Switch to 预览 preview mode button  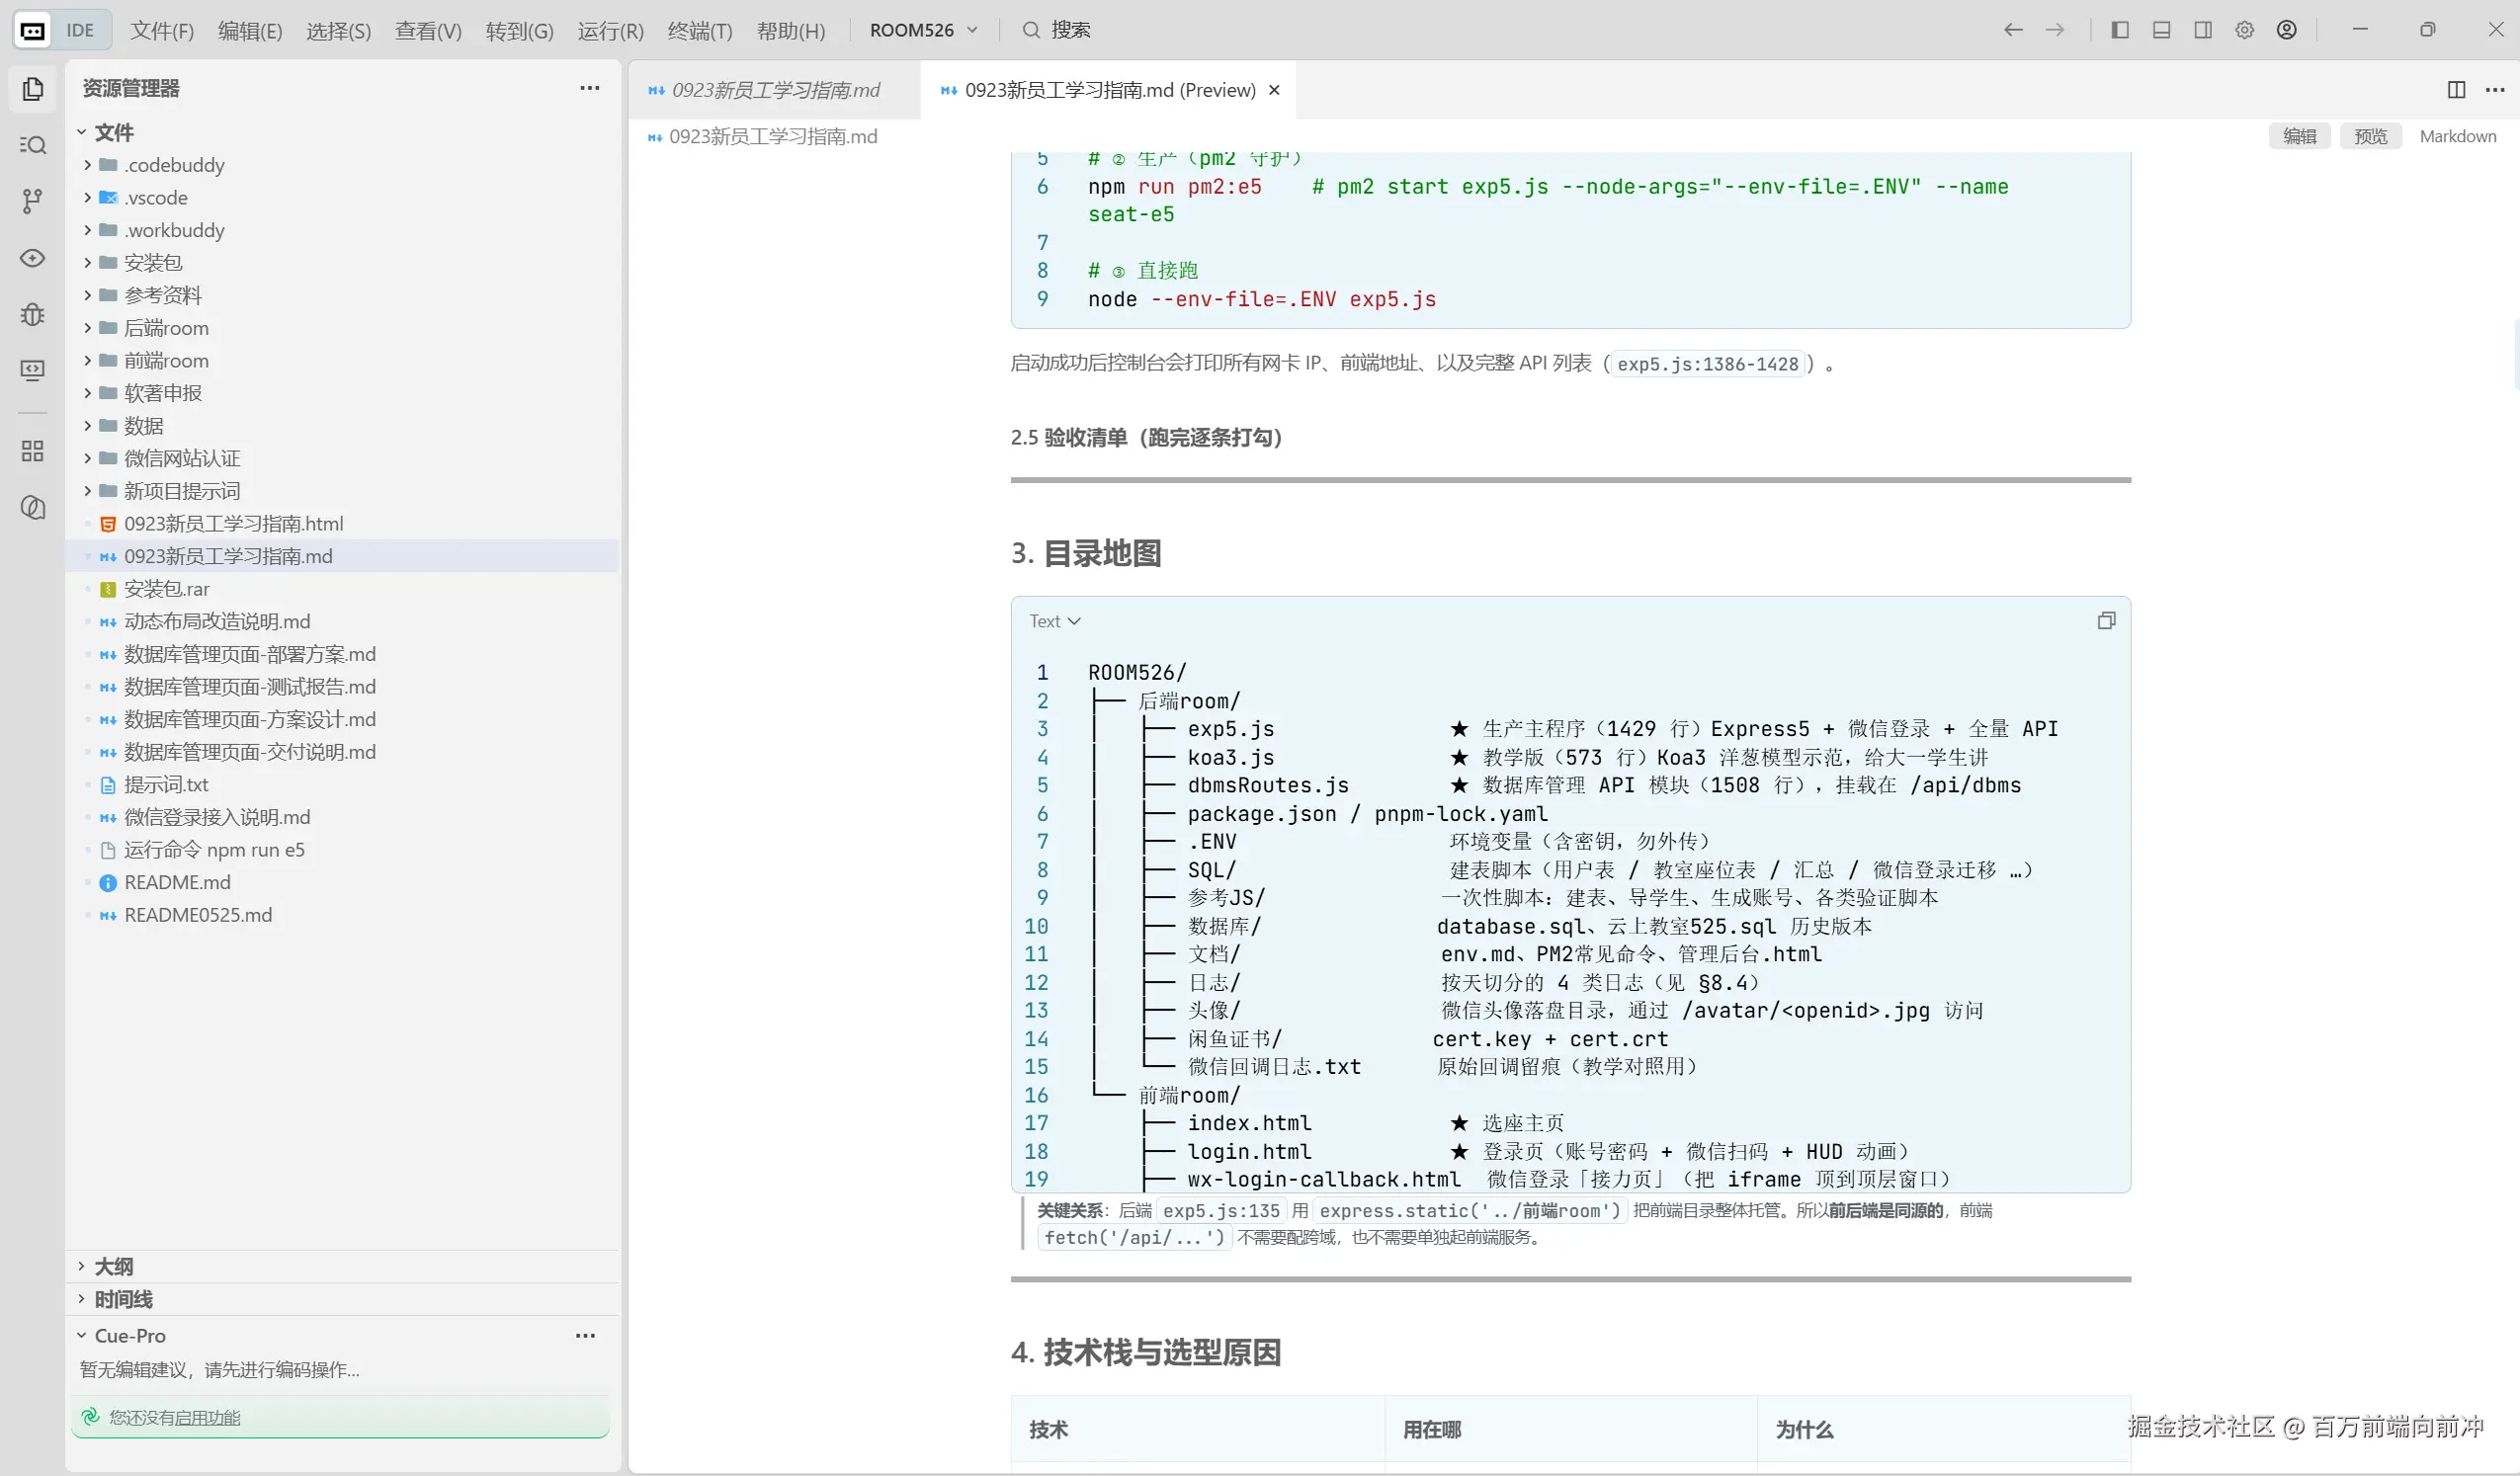pos(2370,136)
